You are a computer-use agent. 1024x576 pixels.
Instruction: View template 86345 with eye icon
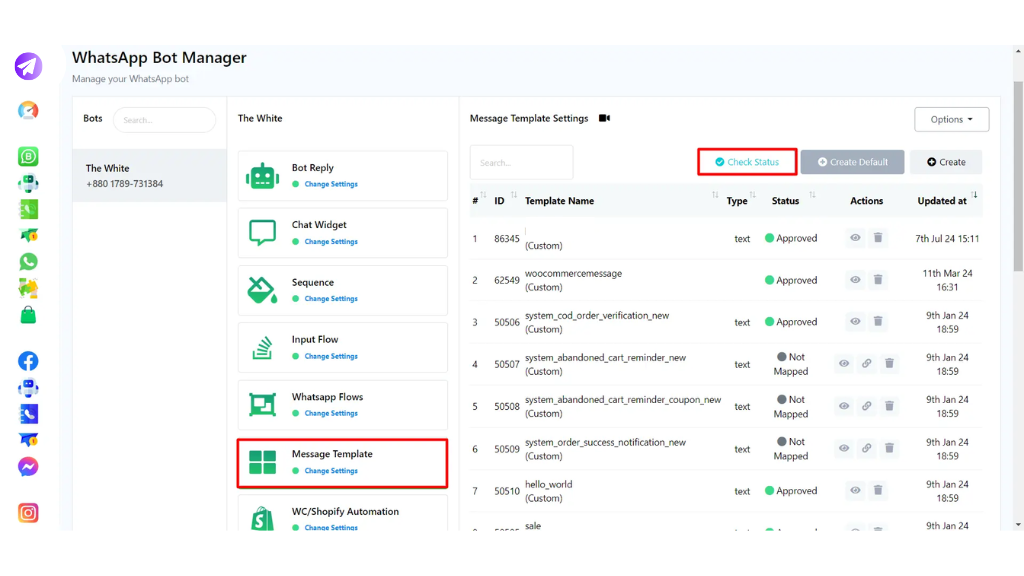(x=855, y=238)
